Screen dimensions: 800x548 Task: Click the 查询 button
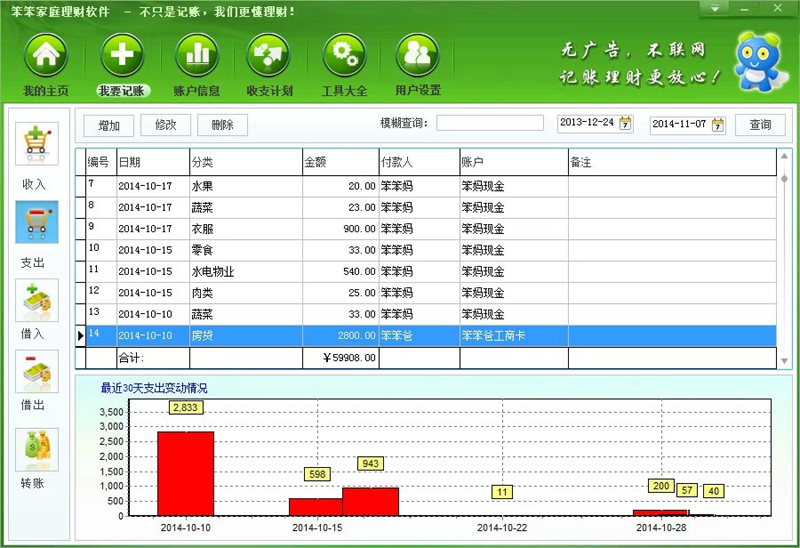click(760, 125)
